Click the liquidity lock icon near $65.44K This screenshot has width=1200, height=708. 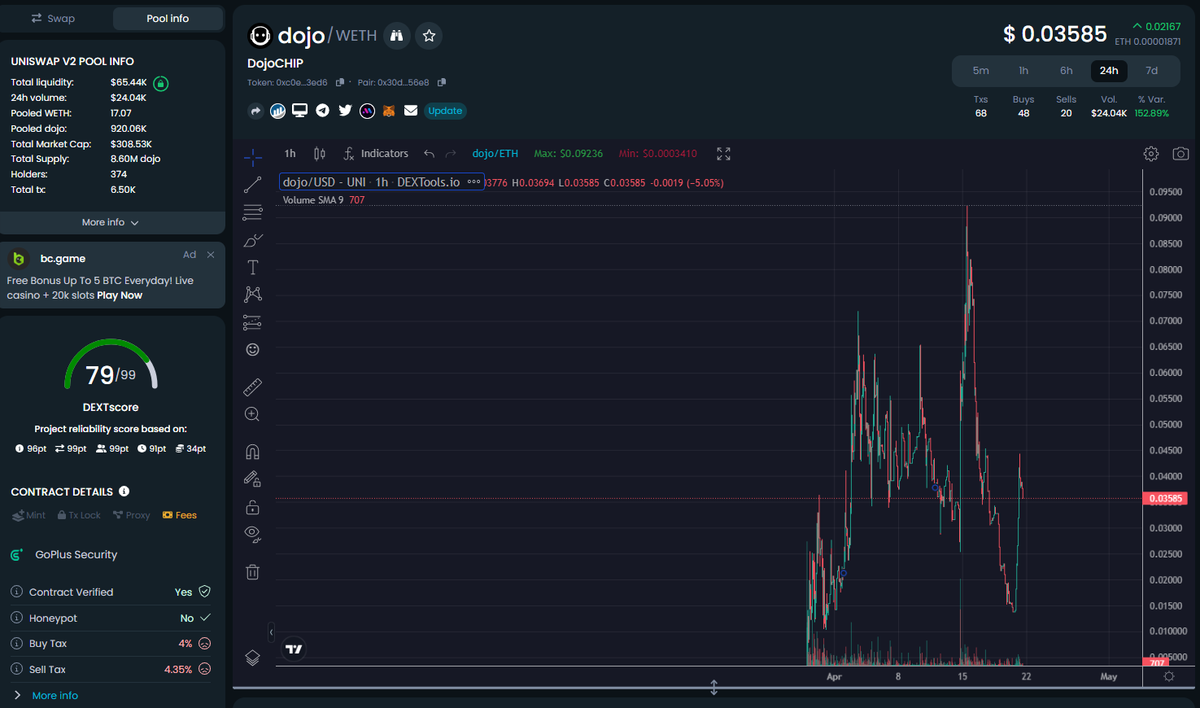(x=161, y=83)
